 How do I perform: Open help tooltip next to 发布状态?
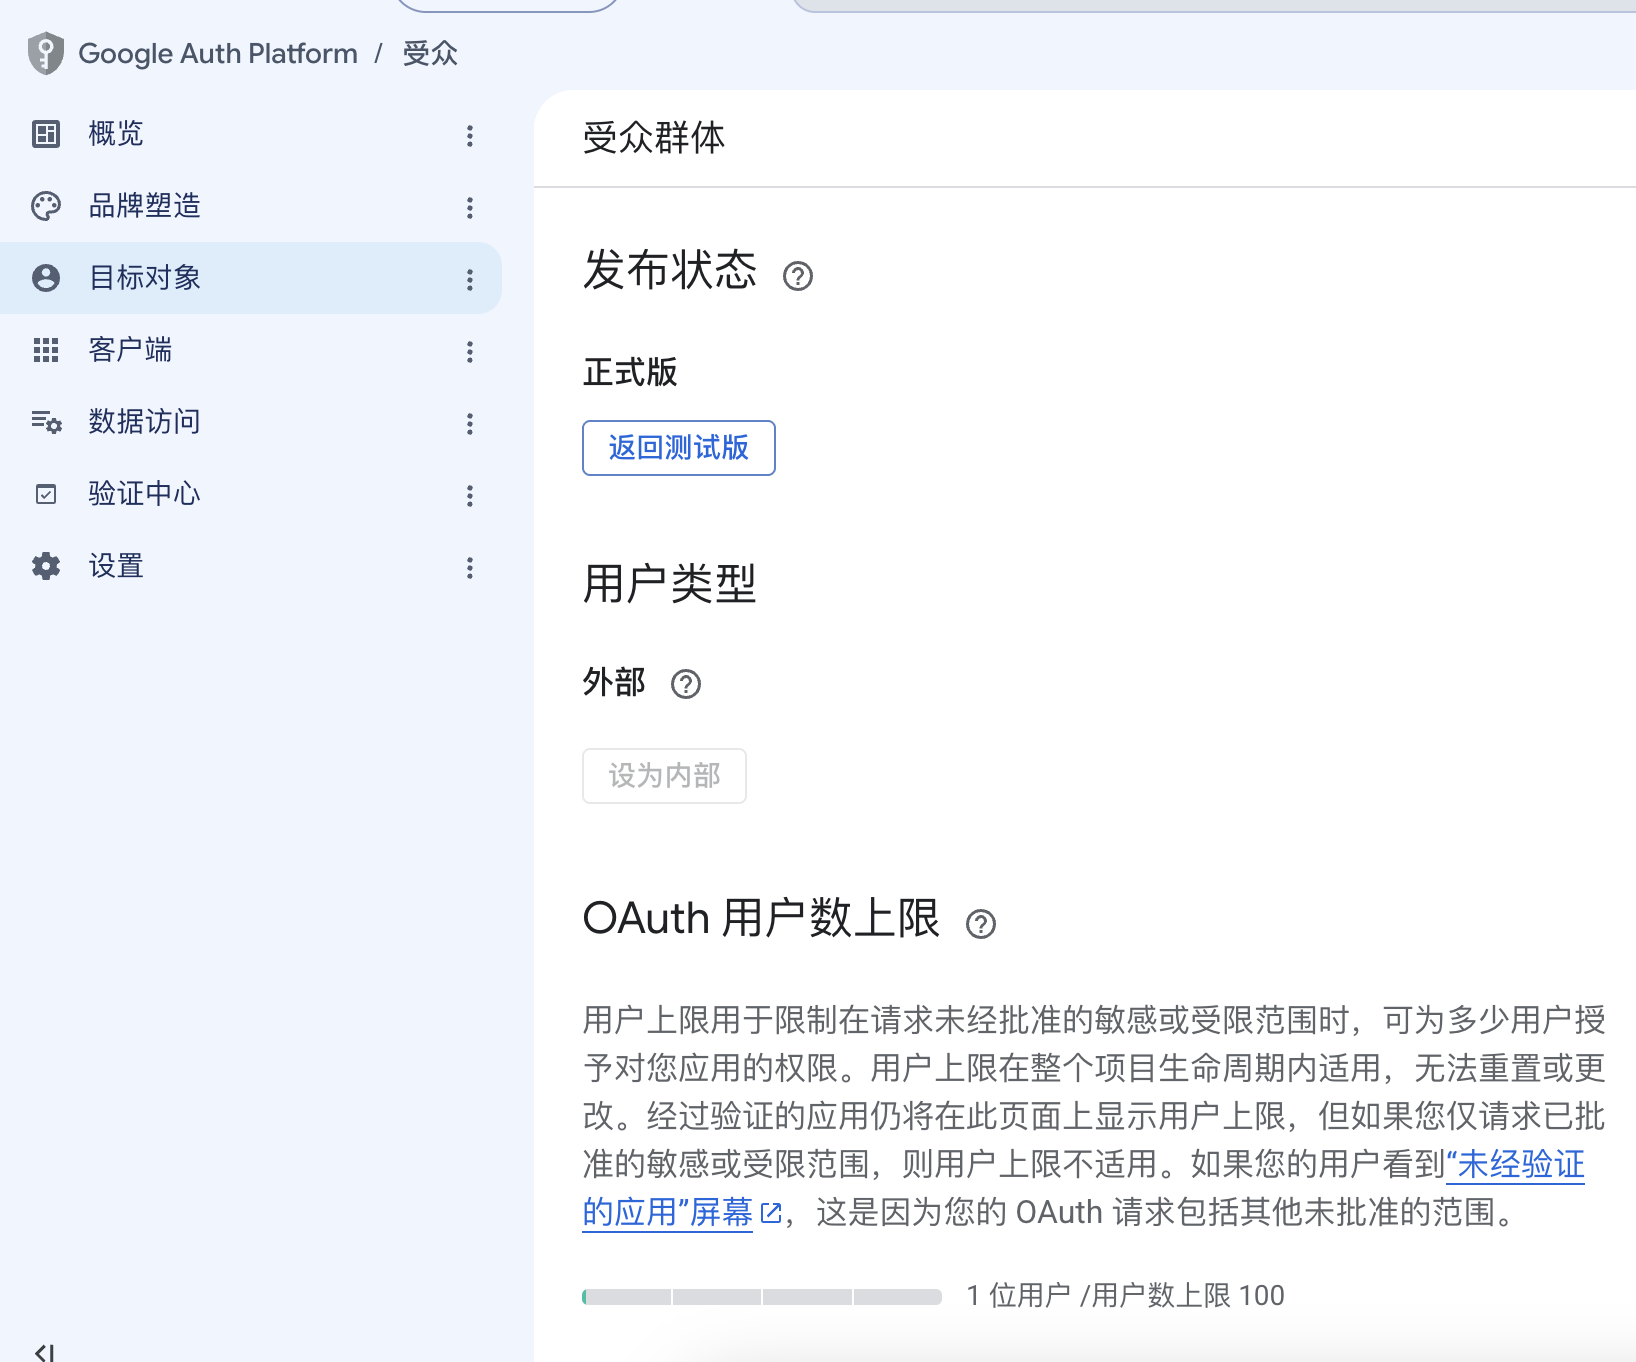click(798, 276)
